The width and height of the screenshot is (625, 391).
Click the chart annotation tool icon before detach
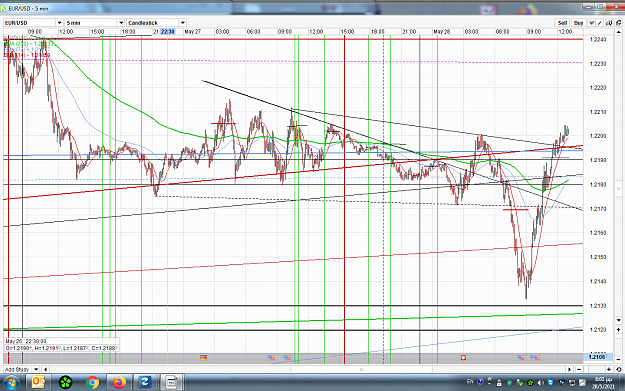point(609,23)
